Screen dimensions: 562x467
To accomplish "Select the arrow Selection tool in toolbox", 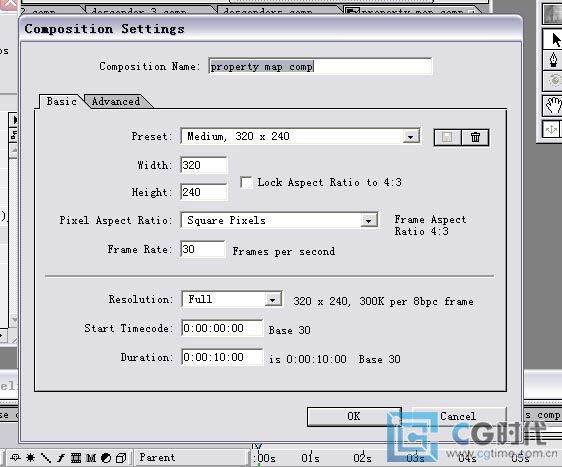I will pos(554,39).
